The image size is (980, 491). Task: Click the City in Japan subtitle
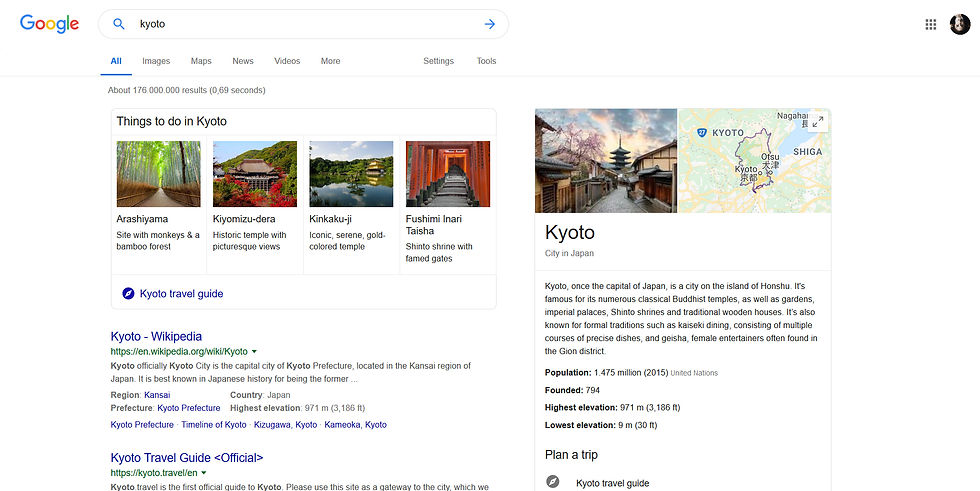(569, 254)
